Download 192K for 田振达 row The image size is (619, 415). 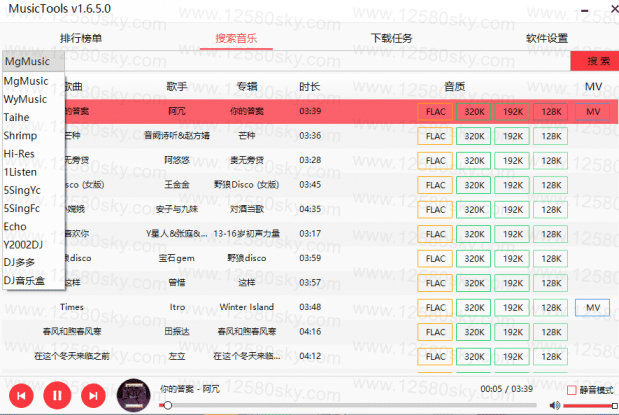click(512, 332)
